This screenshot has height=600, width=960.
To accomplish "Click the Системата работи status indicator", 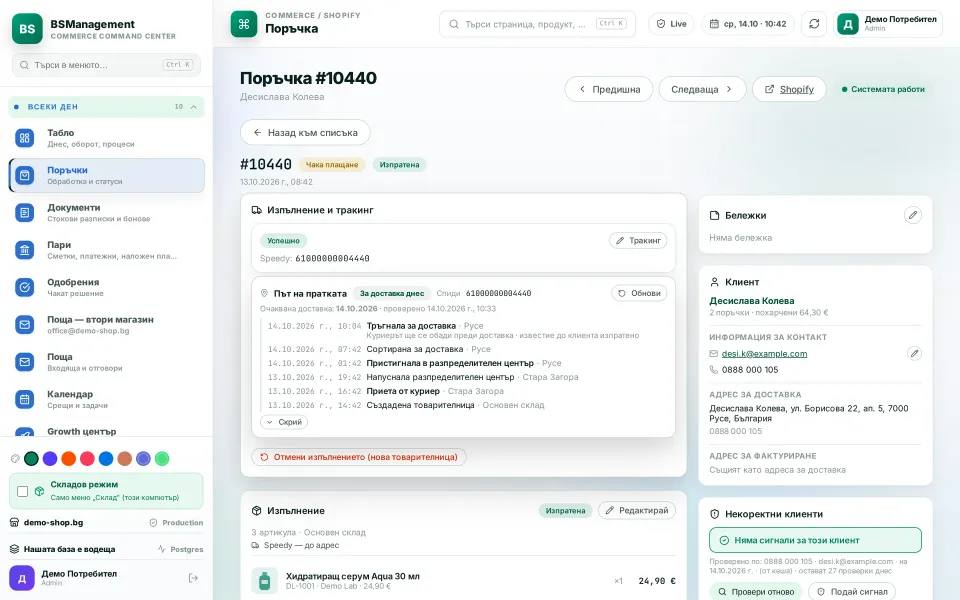I will click(883, 89).
